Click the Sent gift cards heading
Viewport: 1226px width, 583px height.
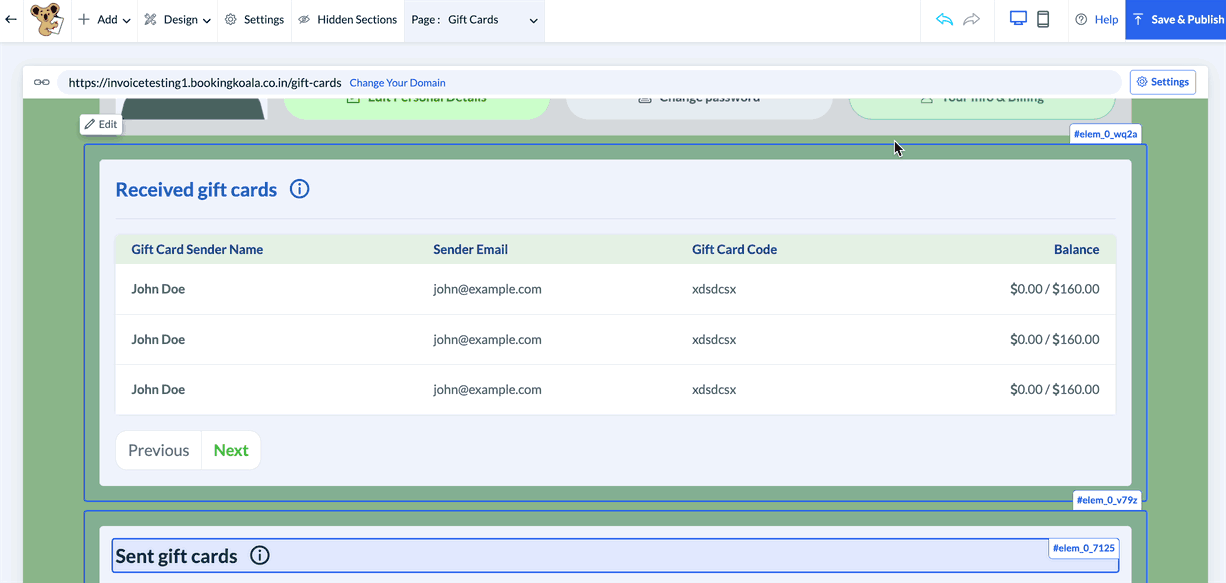click(x=176, y=556)
